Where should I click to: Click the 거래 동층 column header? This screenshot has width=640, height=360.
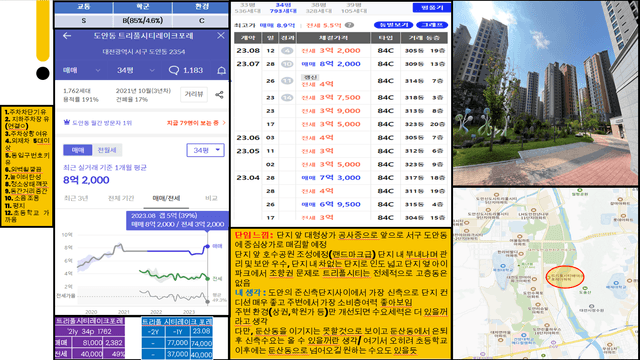click(x=424, y=38)
